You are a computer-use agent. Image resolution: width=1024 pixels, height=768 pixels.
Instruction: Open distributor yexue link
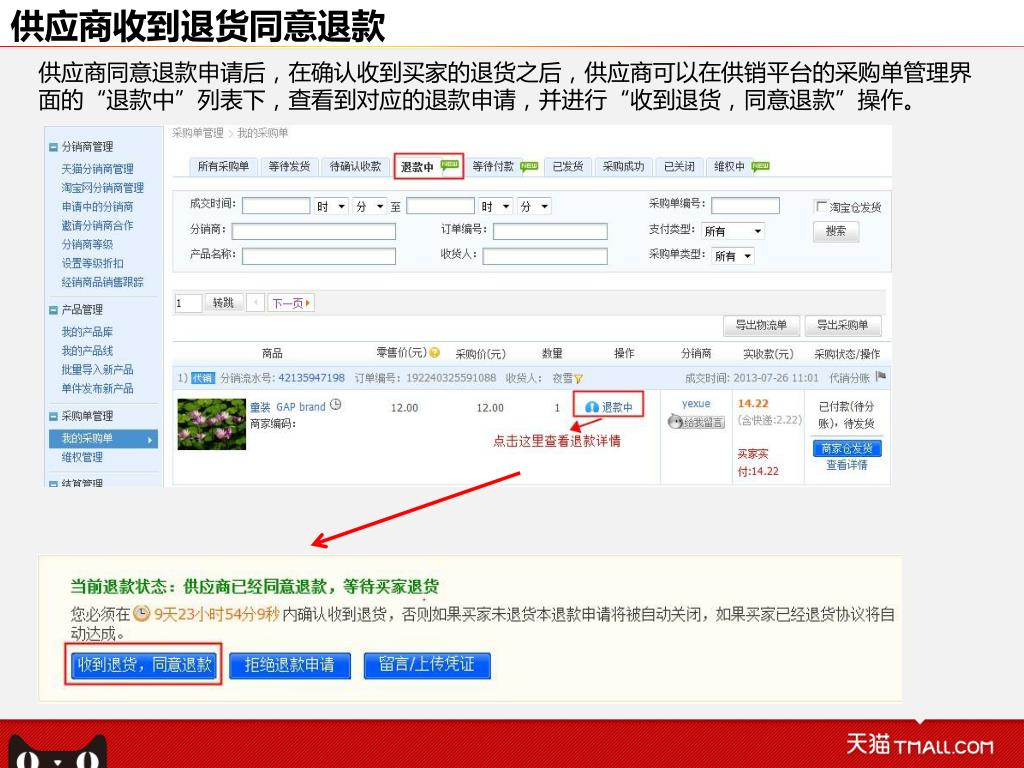click(x=696, y=404)
